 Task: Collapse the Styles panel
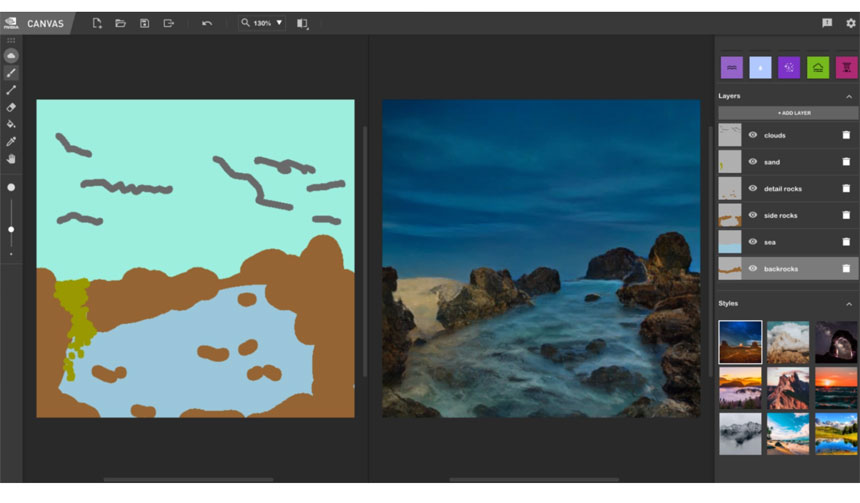pos(849,303)
